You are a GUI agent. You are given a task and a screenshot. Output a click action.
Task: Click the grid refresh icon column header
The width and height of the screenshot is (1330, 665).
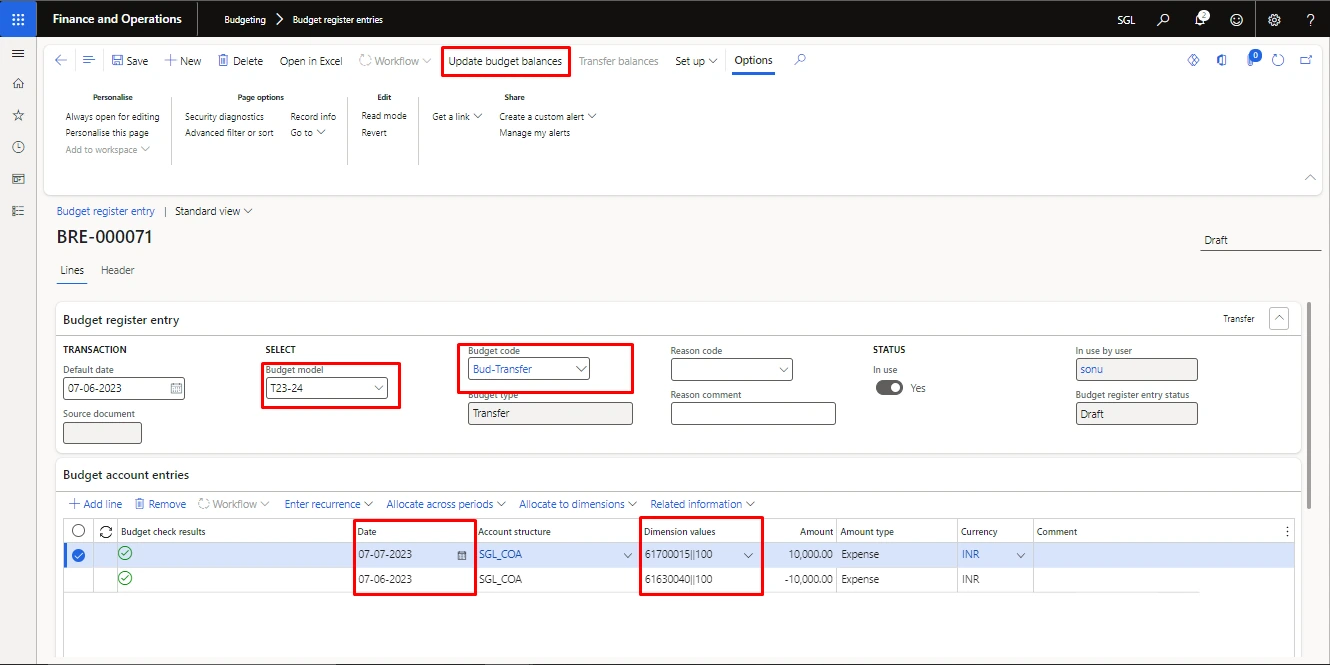coord(106,531)
